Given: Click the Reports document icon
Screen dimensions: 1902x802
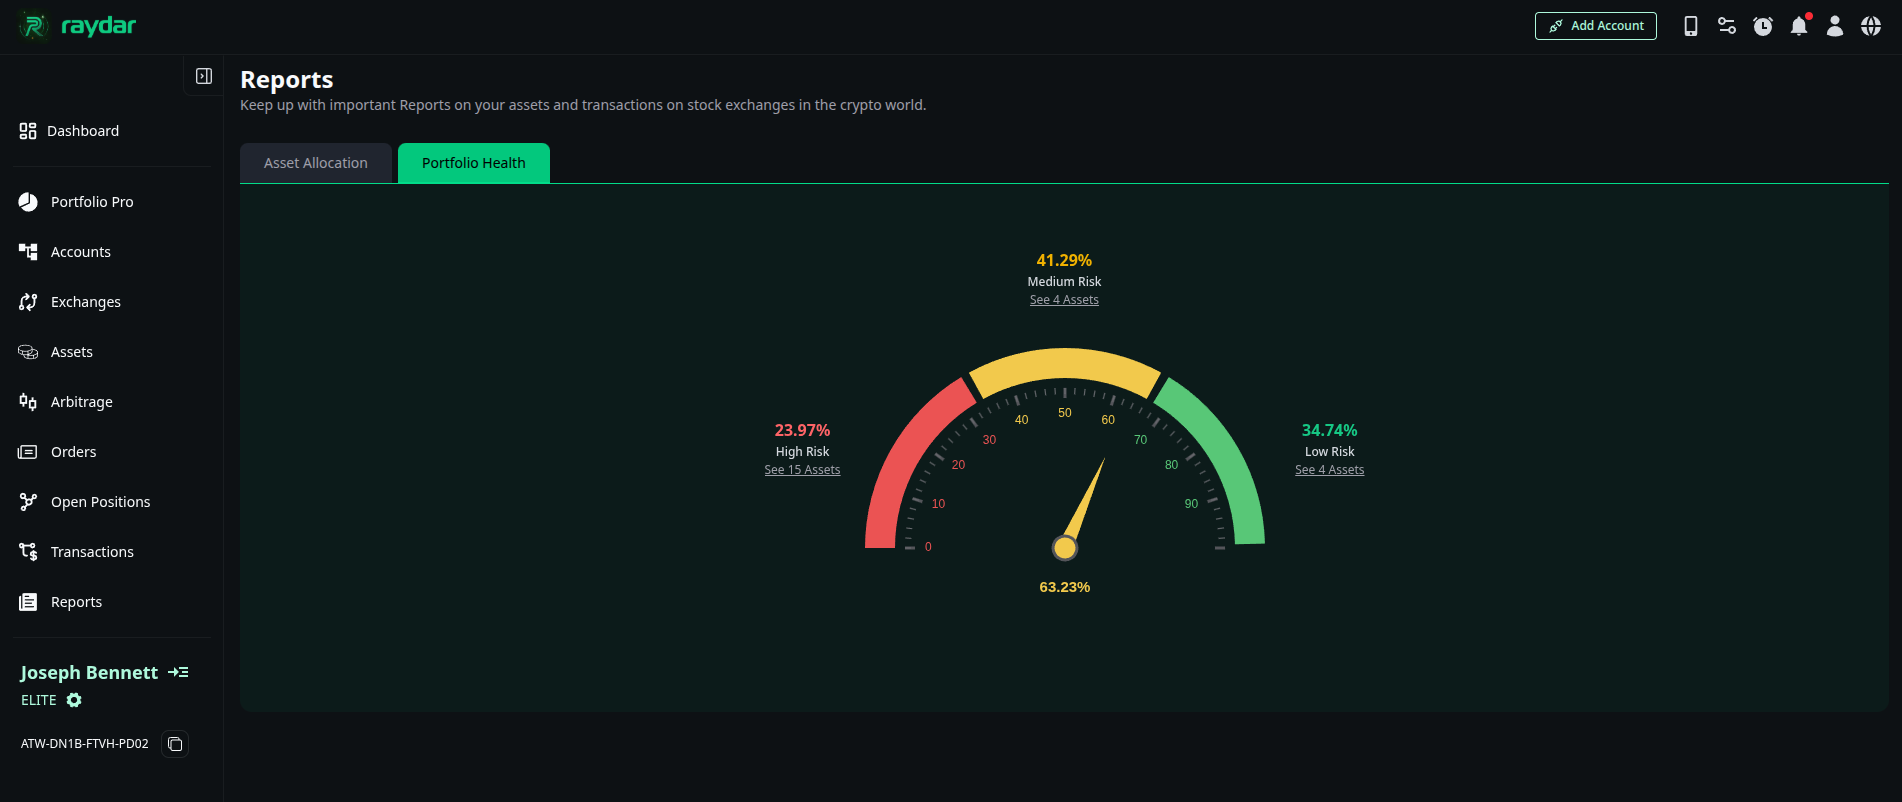Looking at the screenshot, I should coord(28,602).
